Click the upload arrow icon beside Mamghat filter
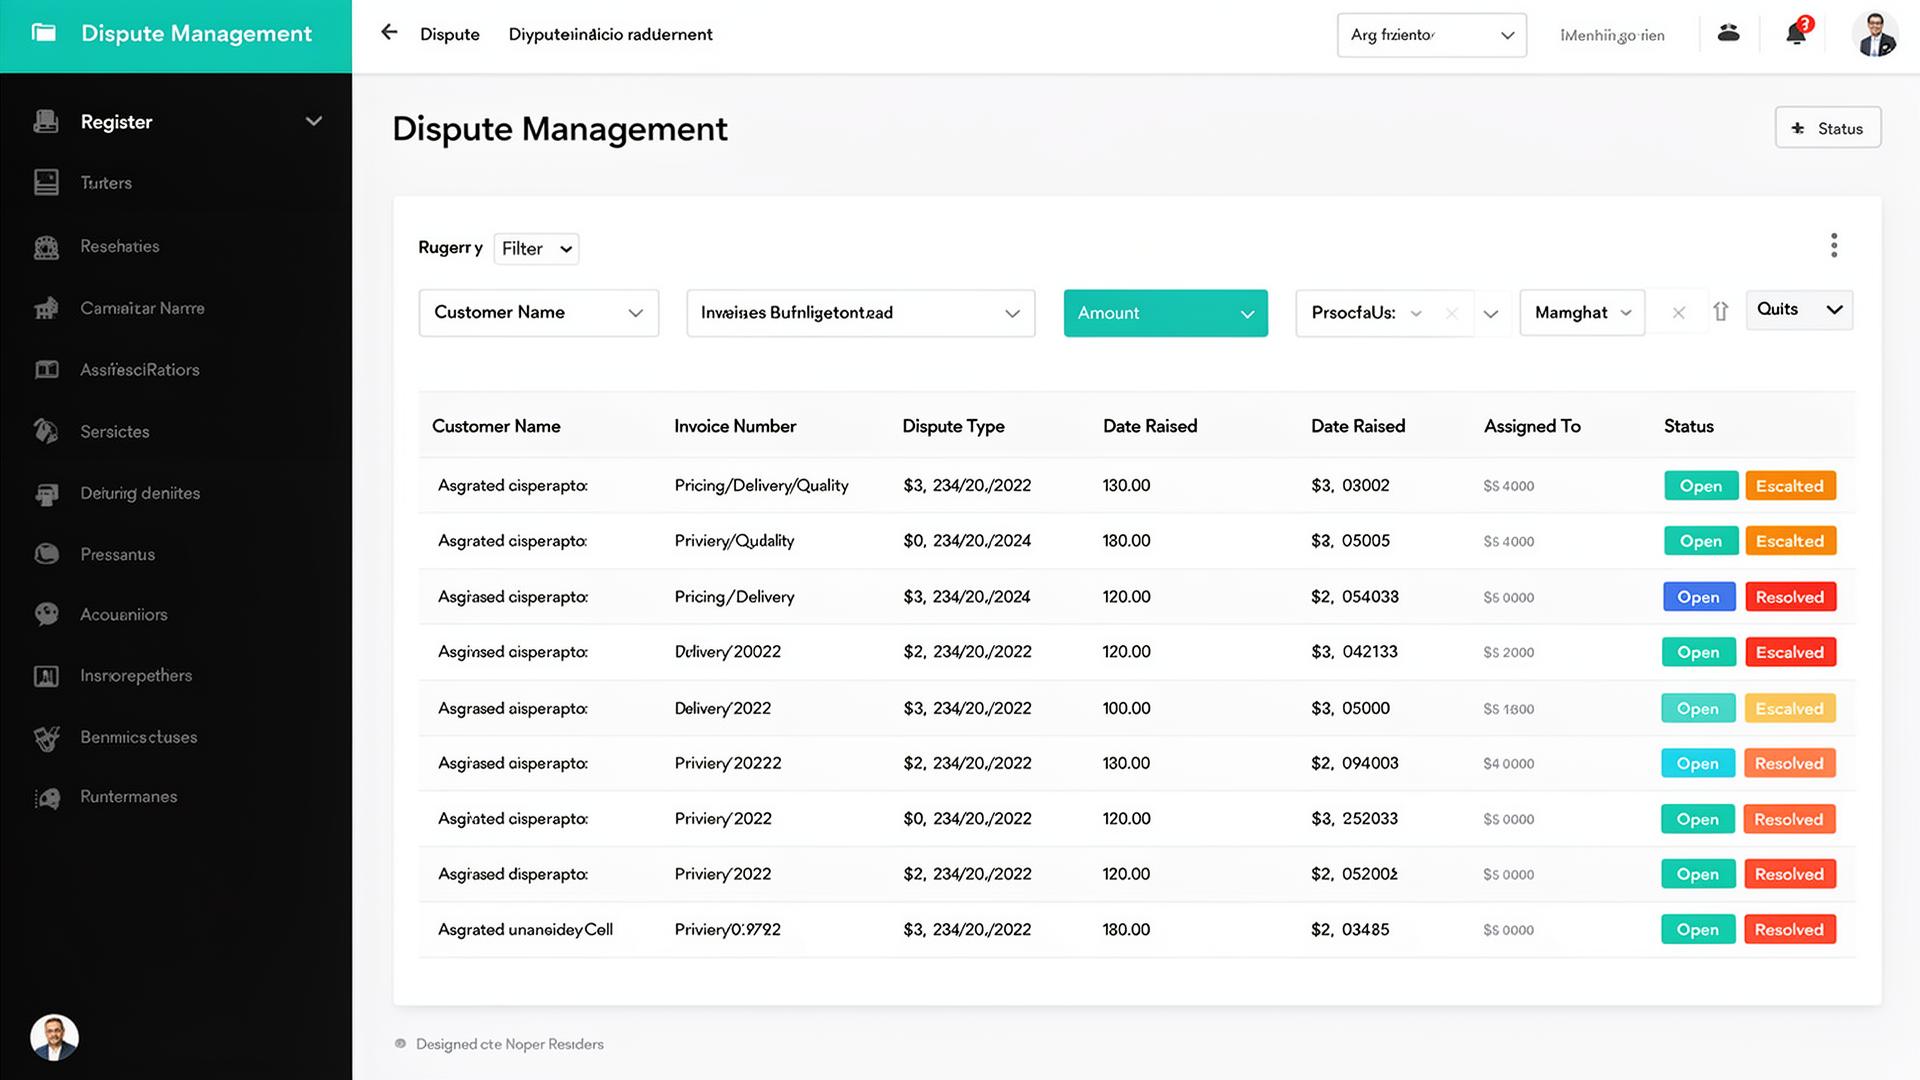This screenshot has height=1080, width=1920. pos(1720,312)
